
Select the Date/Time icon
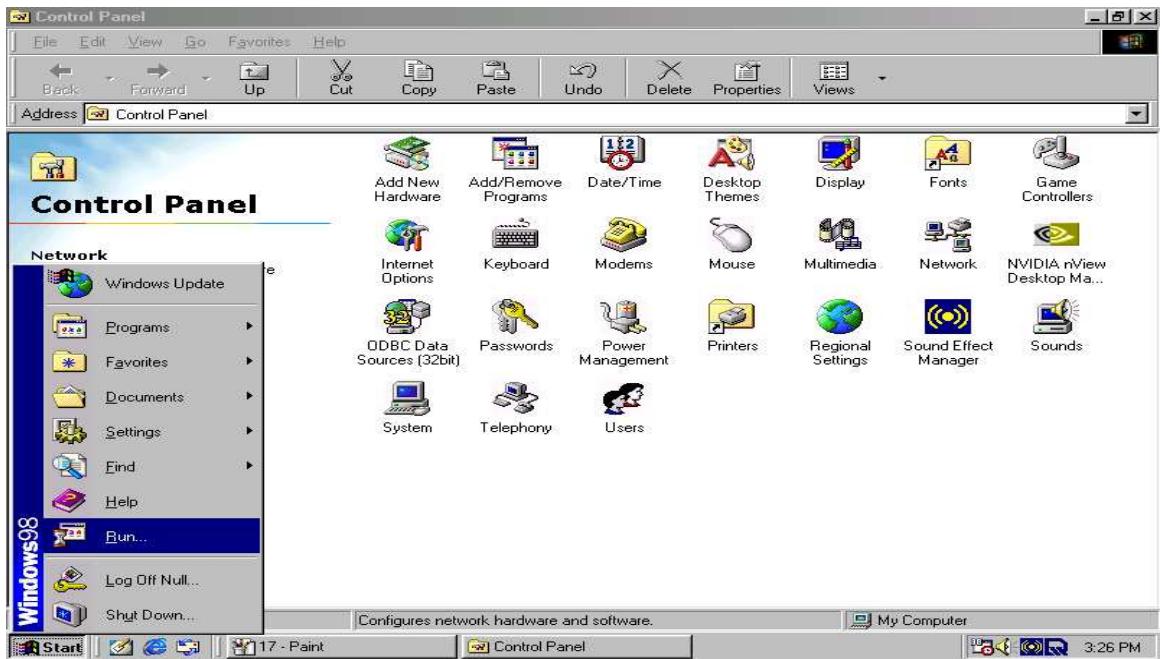click(x=623, y=163)
